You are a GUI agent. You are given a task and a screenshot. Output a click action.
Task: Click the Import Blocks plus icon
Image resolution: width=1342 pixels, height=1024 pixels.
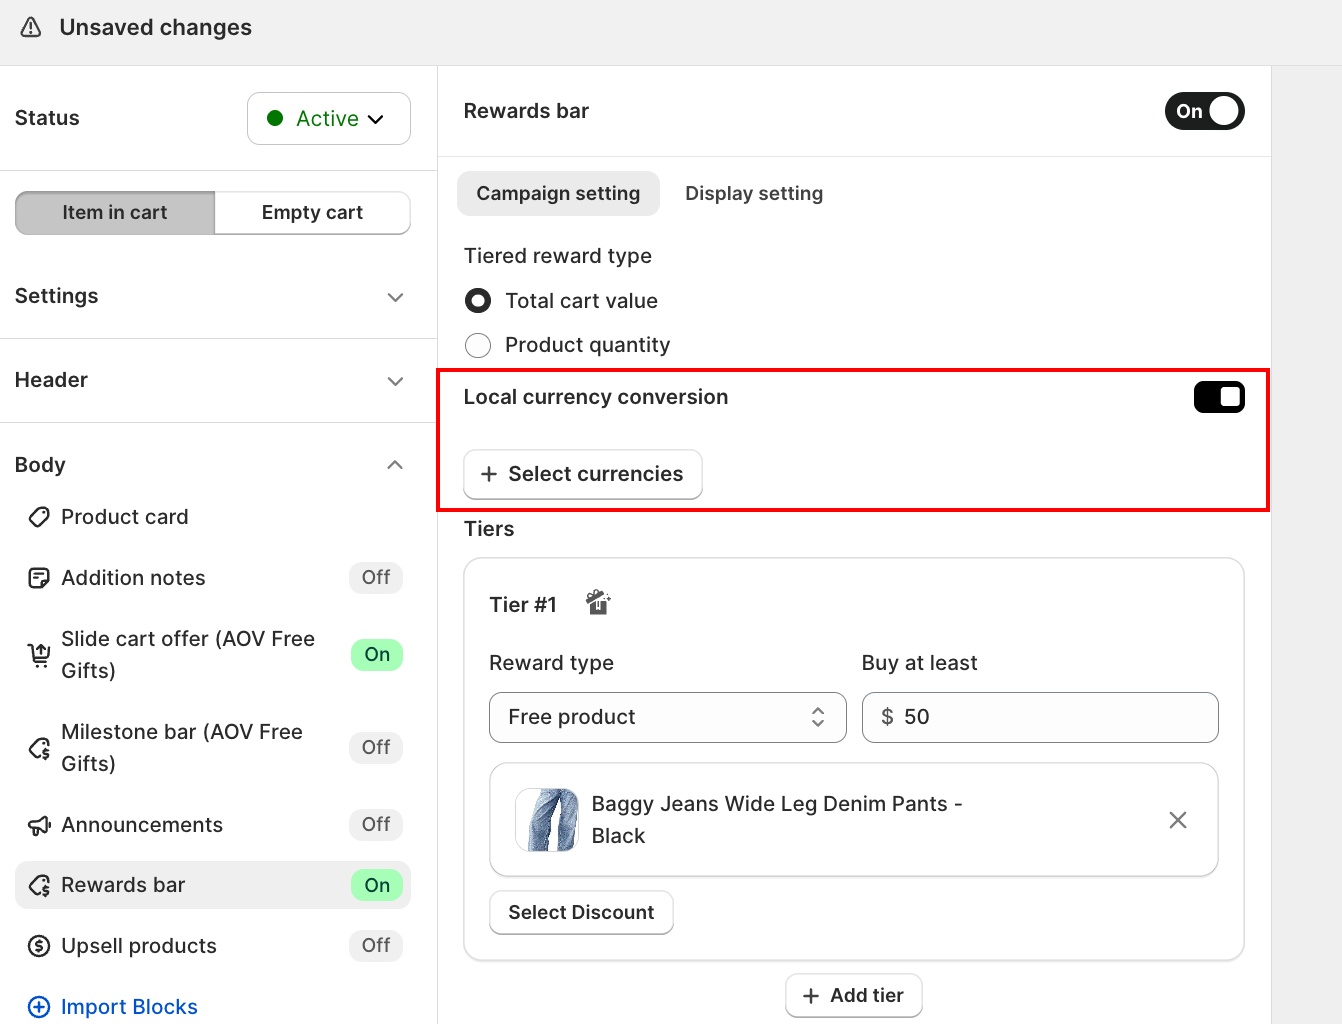pyautogui.click(x=39, y=1007)
